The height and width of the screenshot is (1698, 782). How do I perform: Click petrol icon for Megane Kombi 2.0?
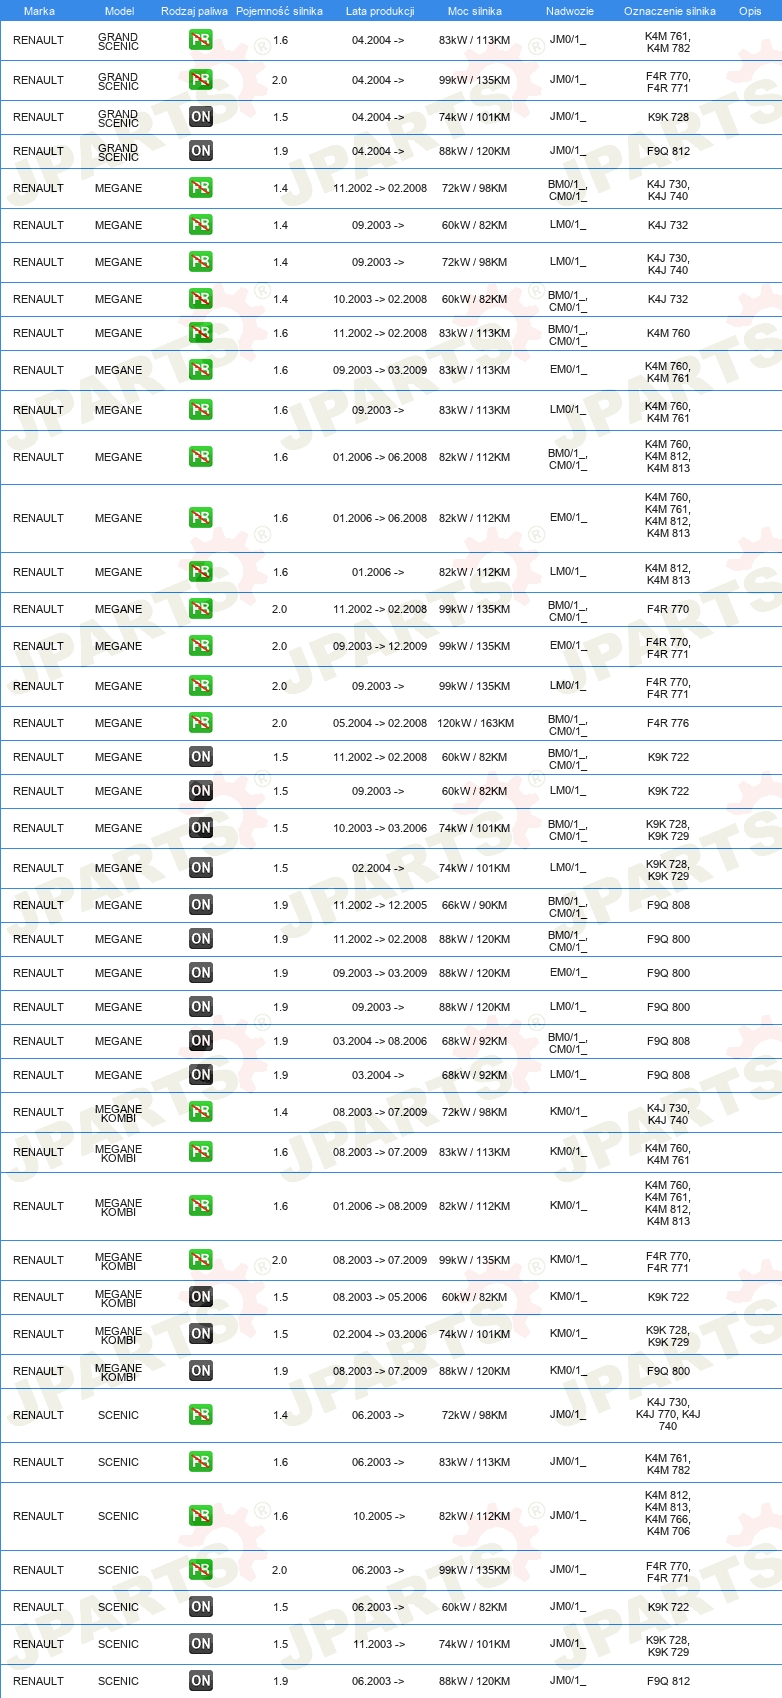tap(201, 1260)
